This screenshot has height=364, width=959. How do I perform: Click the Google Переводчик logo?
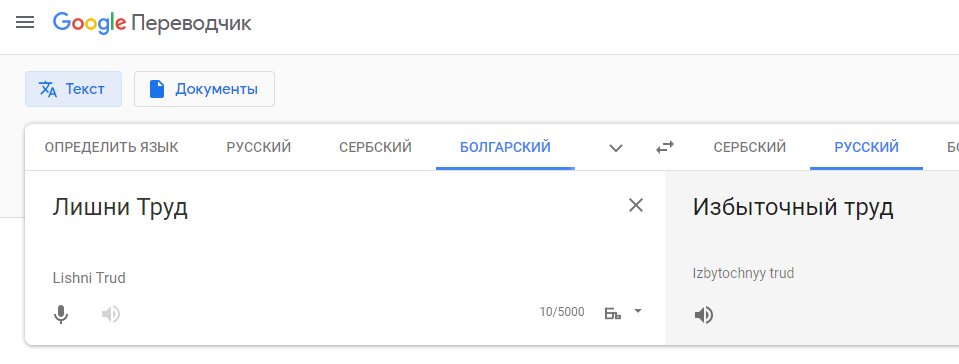152,23
